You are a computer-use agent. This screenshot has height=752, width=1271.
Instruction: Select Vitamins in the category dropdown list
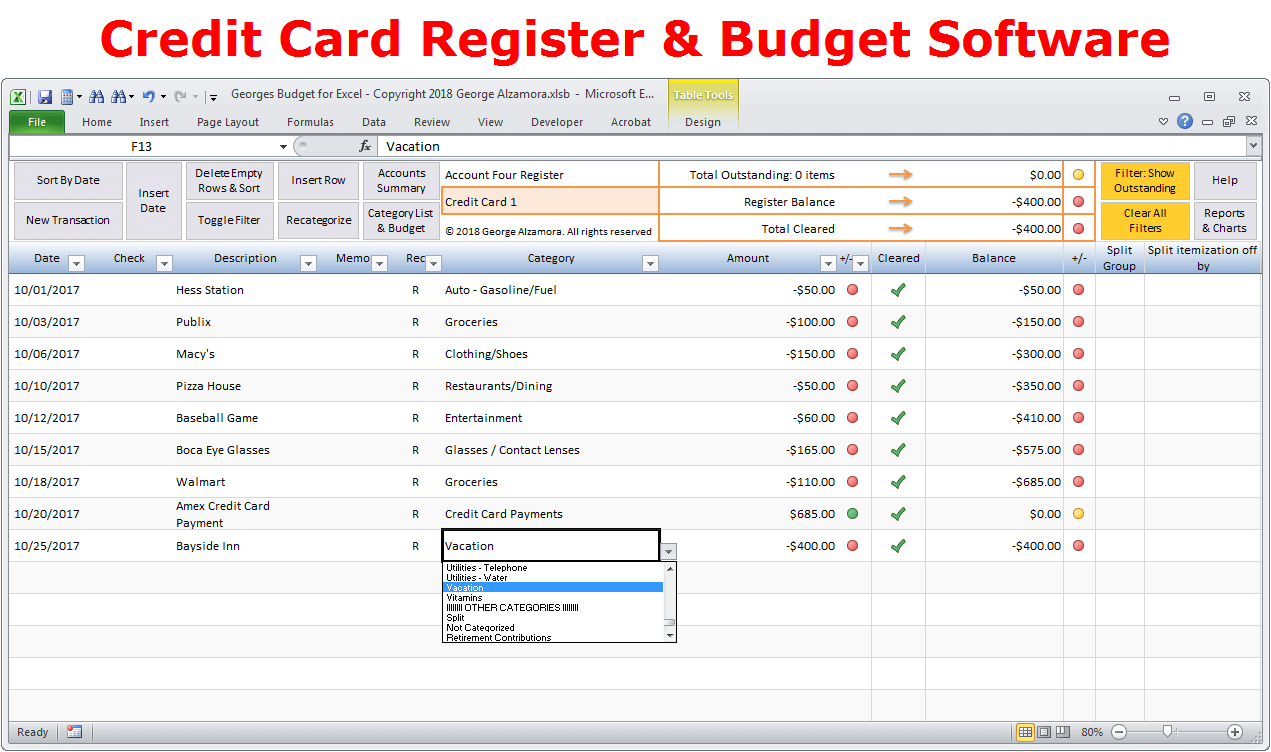coord(464,598)
